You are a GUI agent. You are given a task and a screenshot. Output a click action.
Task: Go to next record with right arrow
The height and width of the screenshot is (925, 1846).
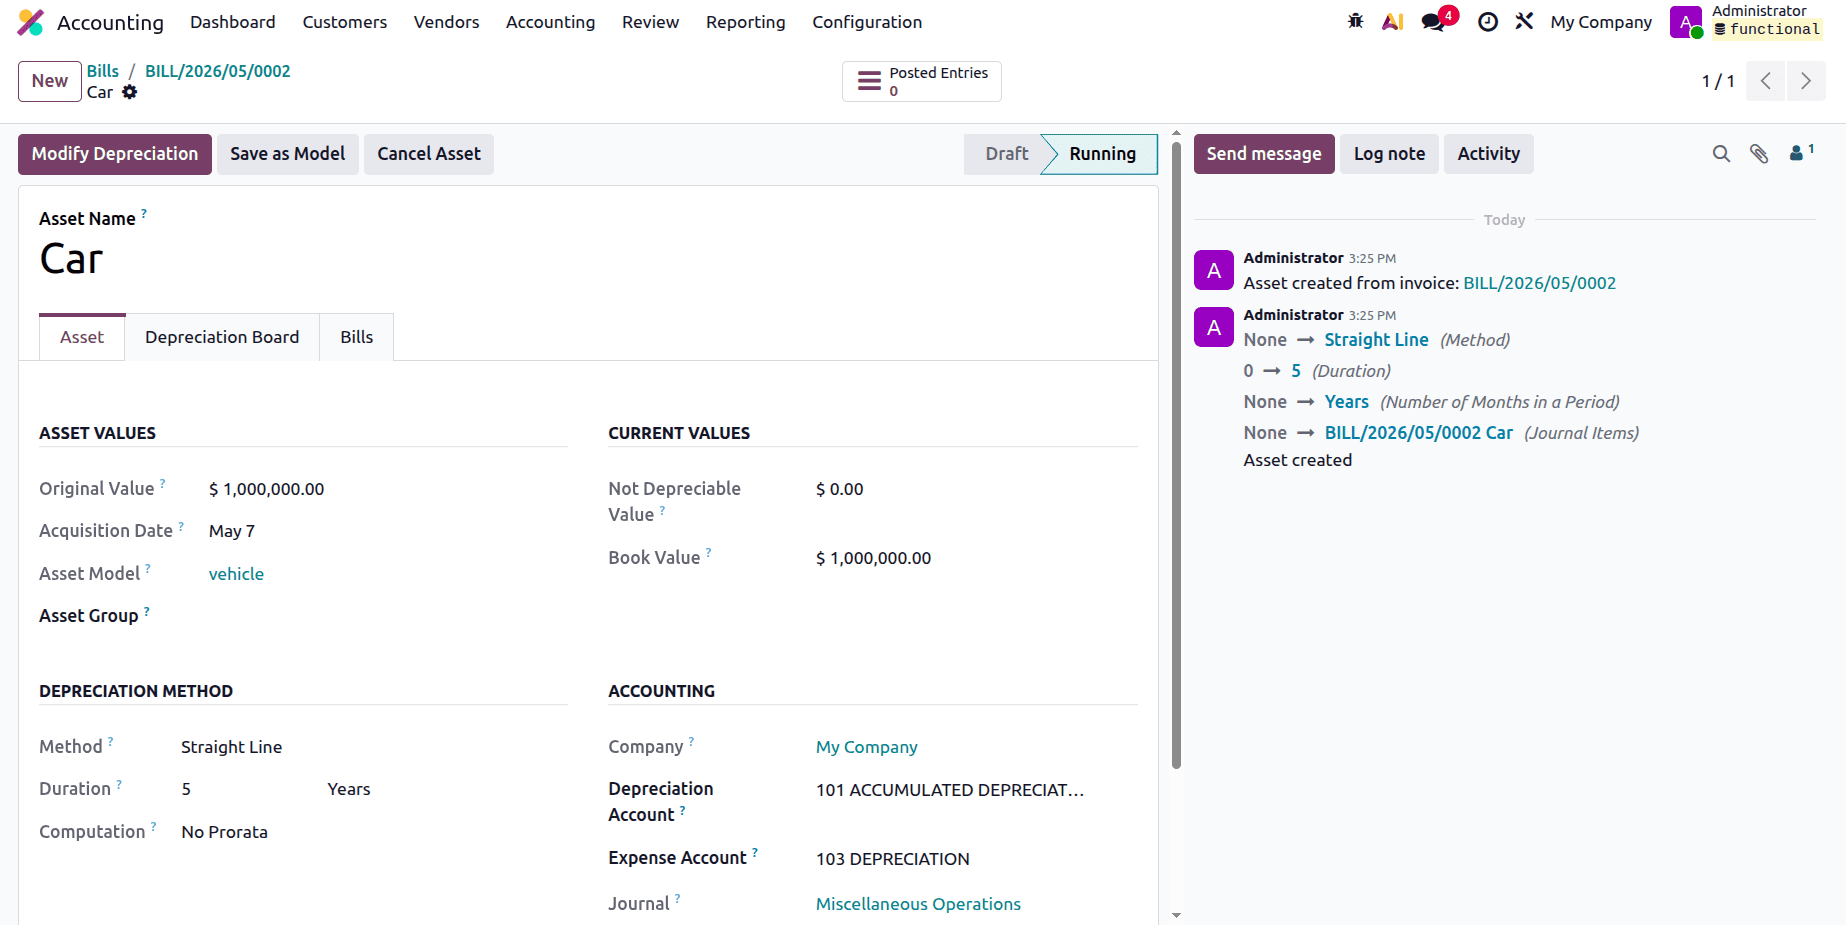click(x=1806, y=81)
